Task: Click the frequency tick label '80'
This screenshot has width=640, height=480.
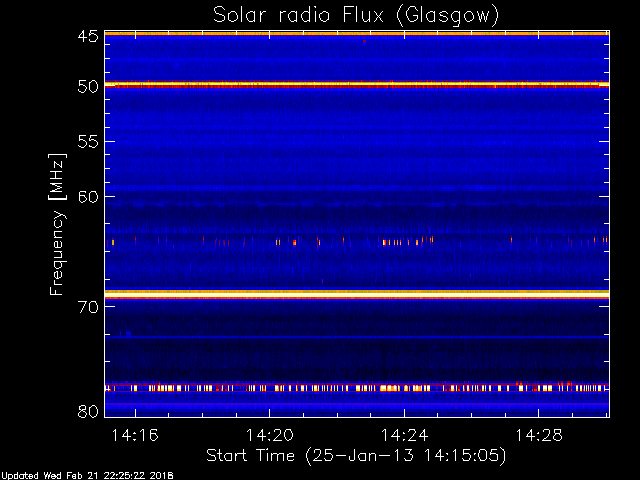Action: click(x=88, y=411)
